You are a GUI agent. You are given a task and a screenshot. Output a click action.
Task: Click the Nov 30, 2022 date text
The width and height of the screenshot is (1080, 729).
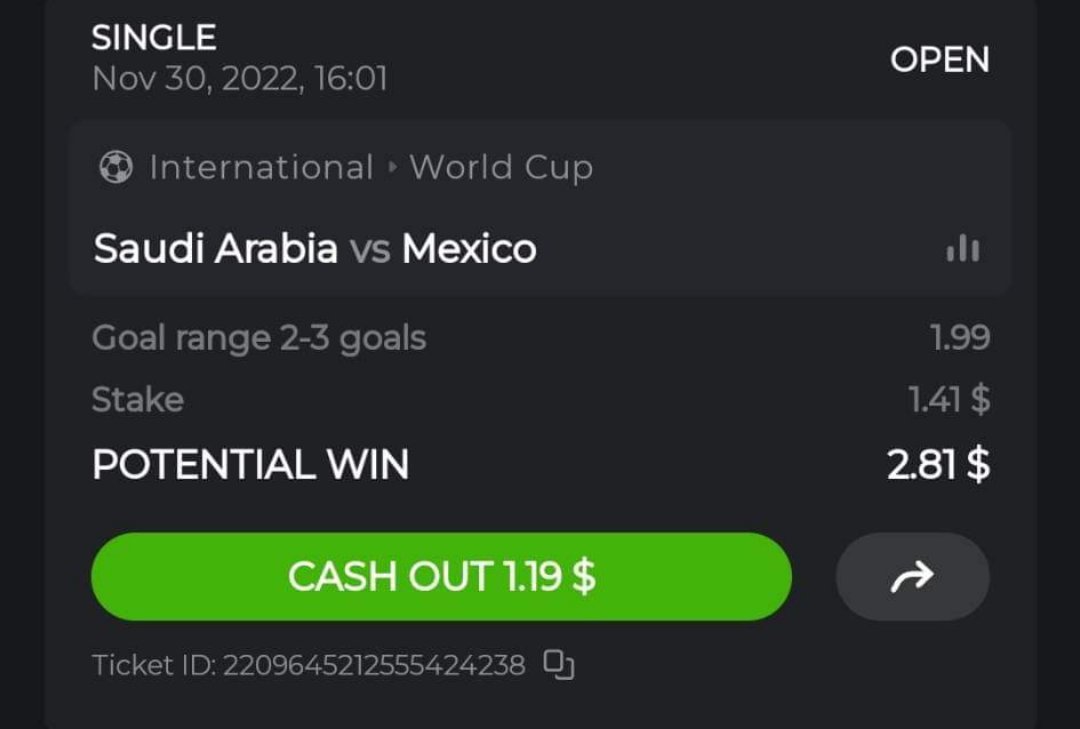point(240,79)
